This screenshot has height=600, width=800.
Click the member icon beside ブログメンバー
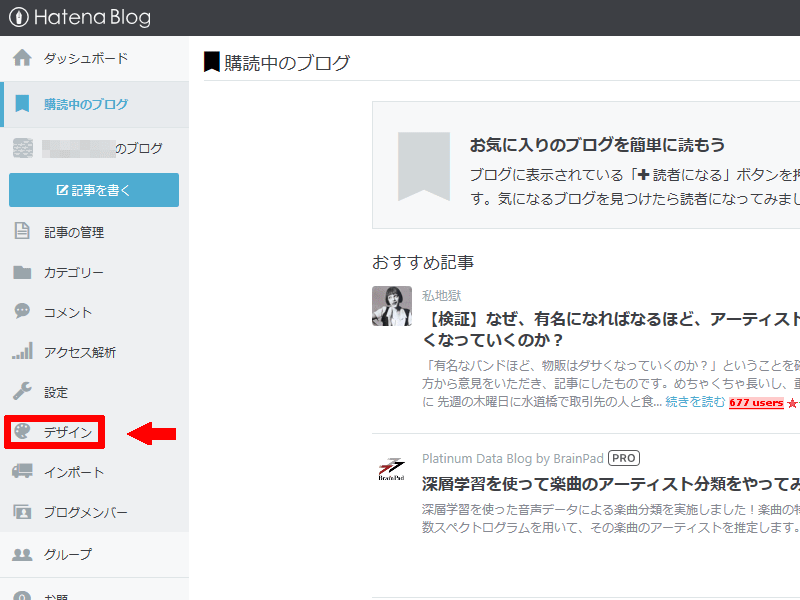point(22,511)
